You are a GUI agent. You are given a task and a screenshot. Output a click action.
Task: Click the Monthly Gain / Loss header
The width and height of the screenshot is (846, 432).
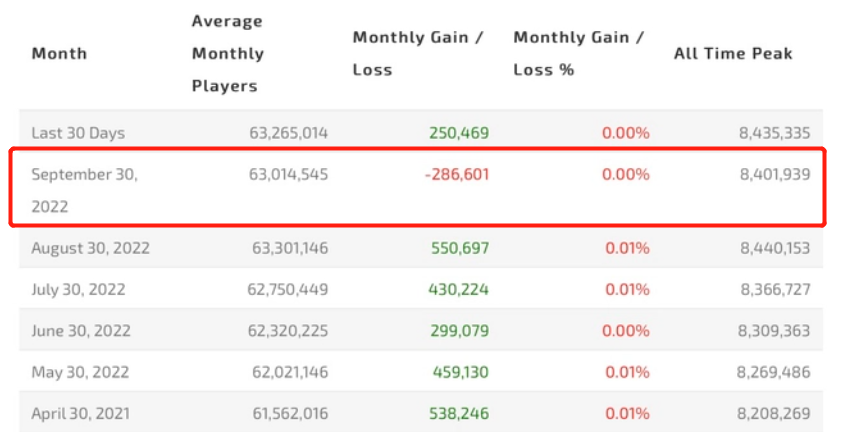click(418, 54)
